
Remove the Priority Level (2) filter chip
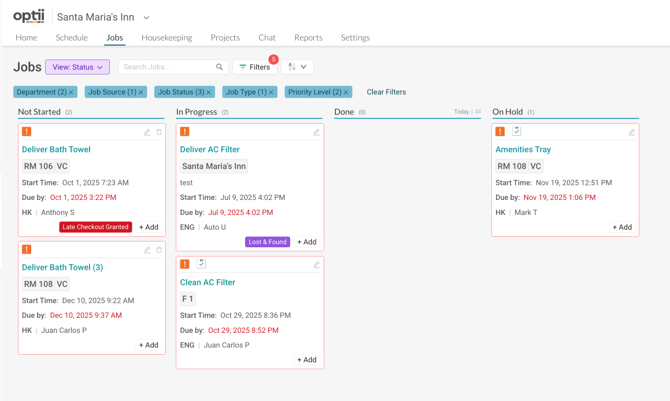coord(346,92)
